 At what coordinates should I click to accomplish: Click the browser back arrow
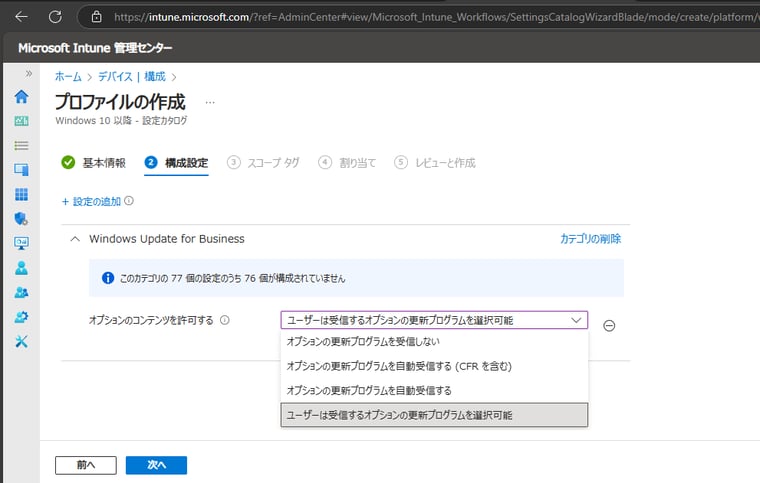(x=21, y=17)
